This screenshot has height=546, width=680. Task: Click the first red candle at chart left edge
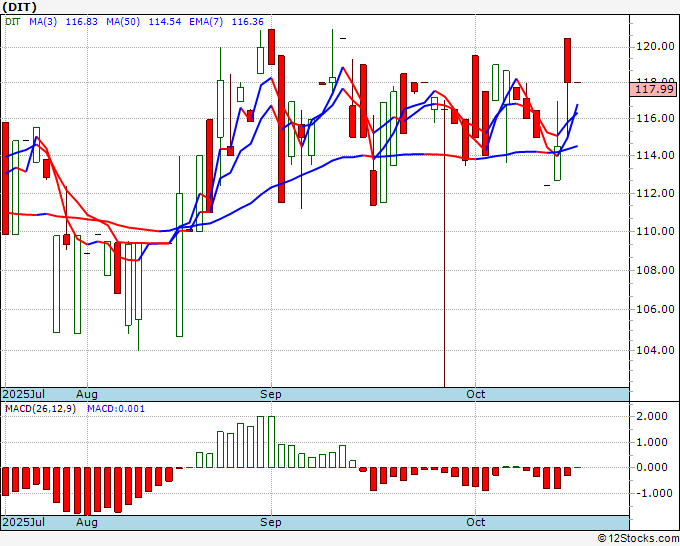[6, 178]
